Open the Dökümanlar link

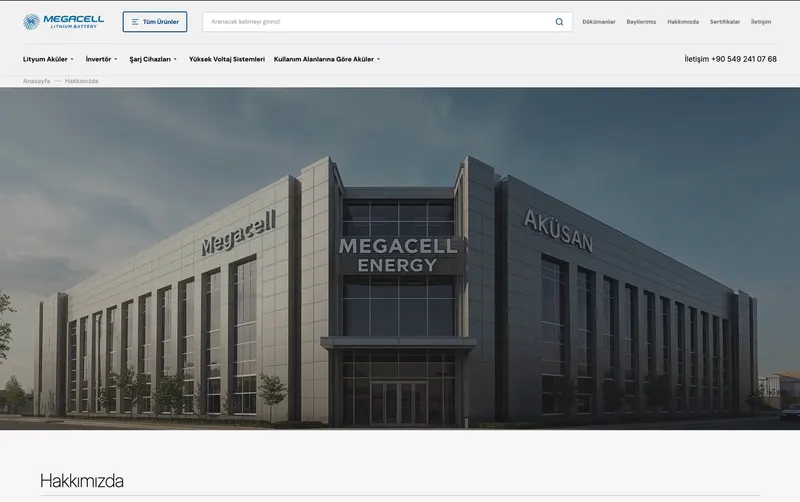[598, 22]
